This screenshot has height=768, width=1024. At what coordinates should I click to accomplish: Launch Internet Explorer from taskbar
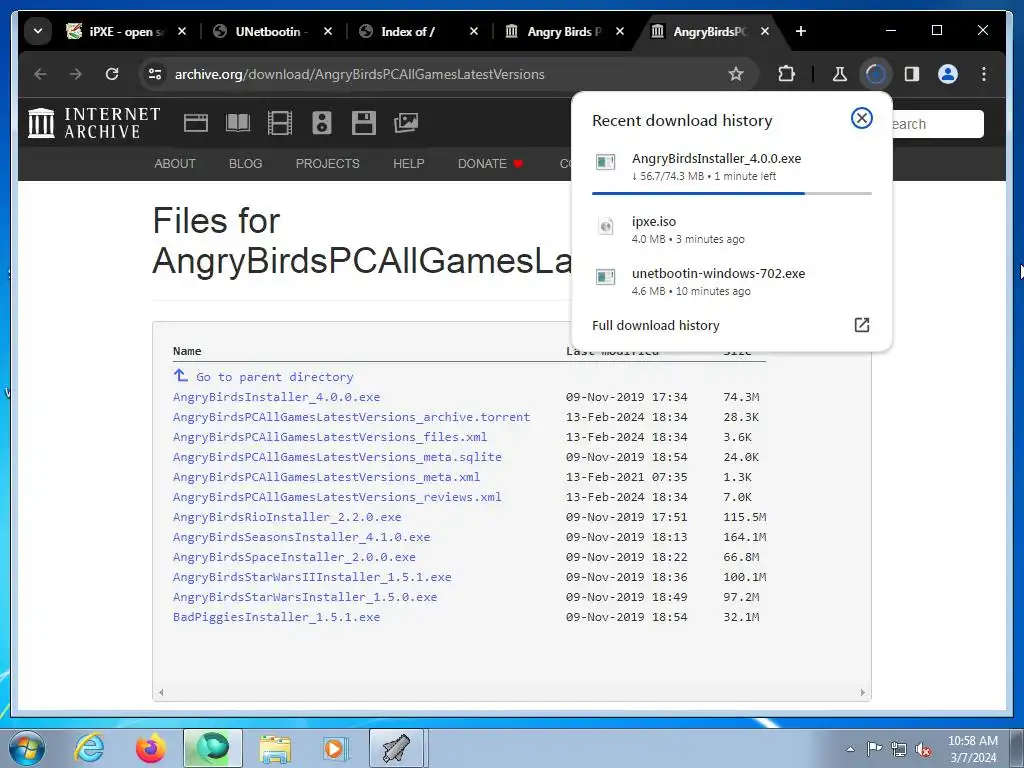coord(88,748)
